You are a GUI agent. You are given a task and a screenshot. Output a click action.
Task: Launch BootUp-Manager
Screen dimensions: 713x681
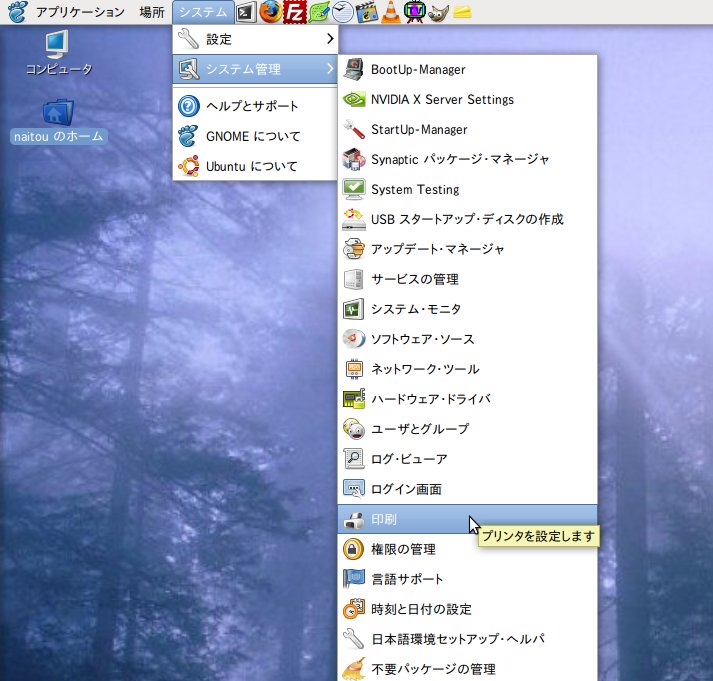tap(467, 70)
